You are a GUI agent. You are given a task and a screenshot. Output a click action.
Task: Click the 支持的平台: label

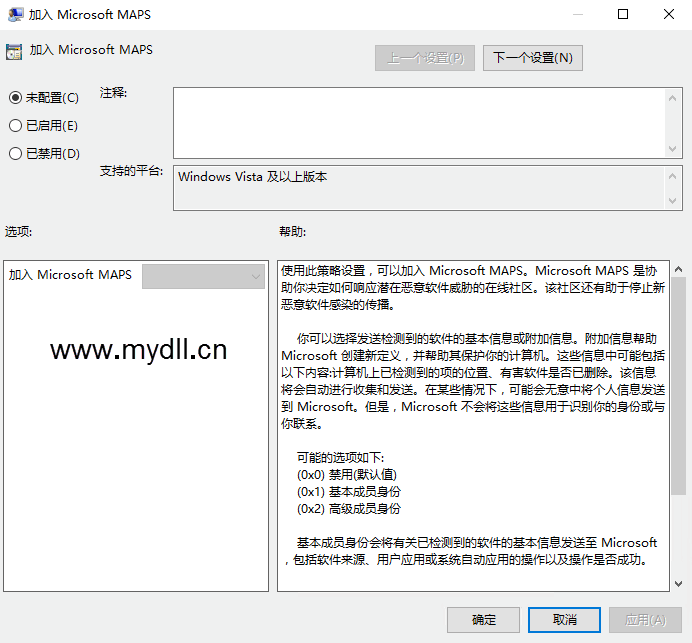(132, 171)
